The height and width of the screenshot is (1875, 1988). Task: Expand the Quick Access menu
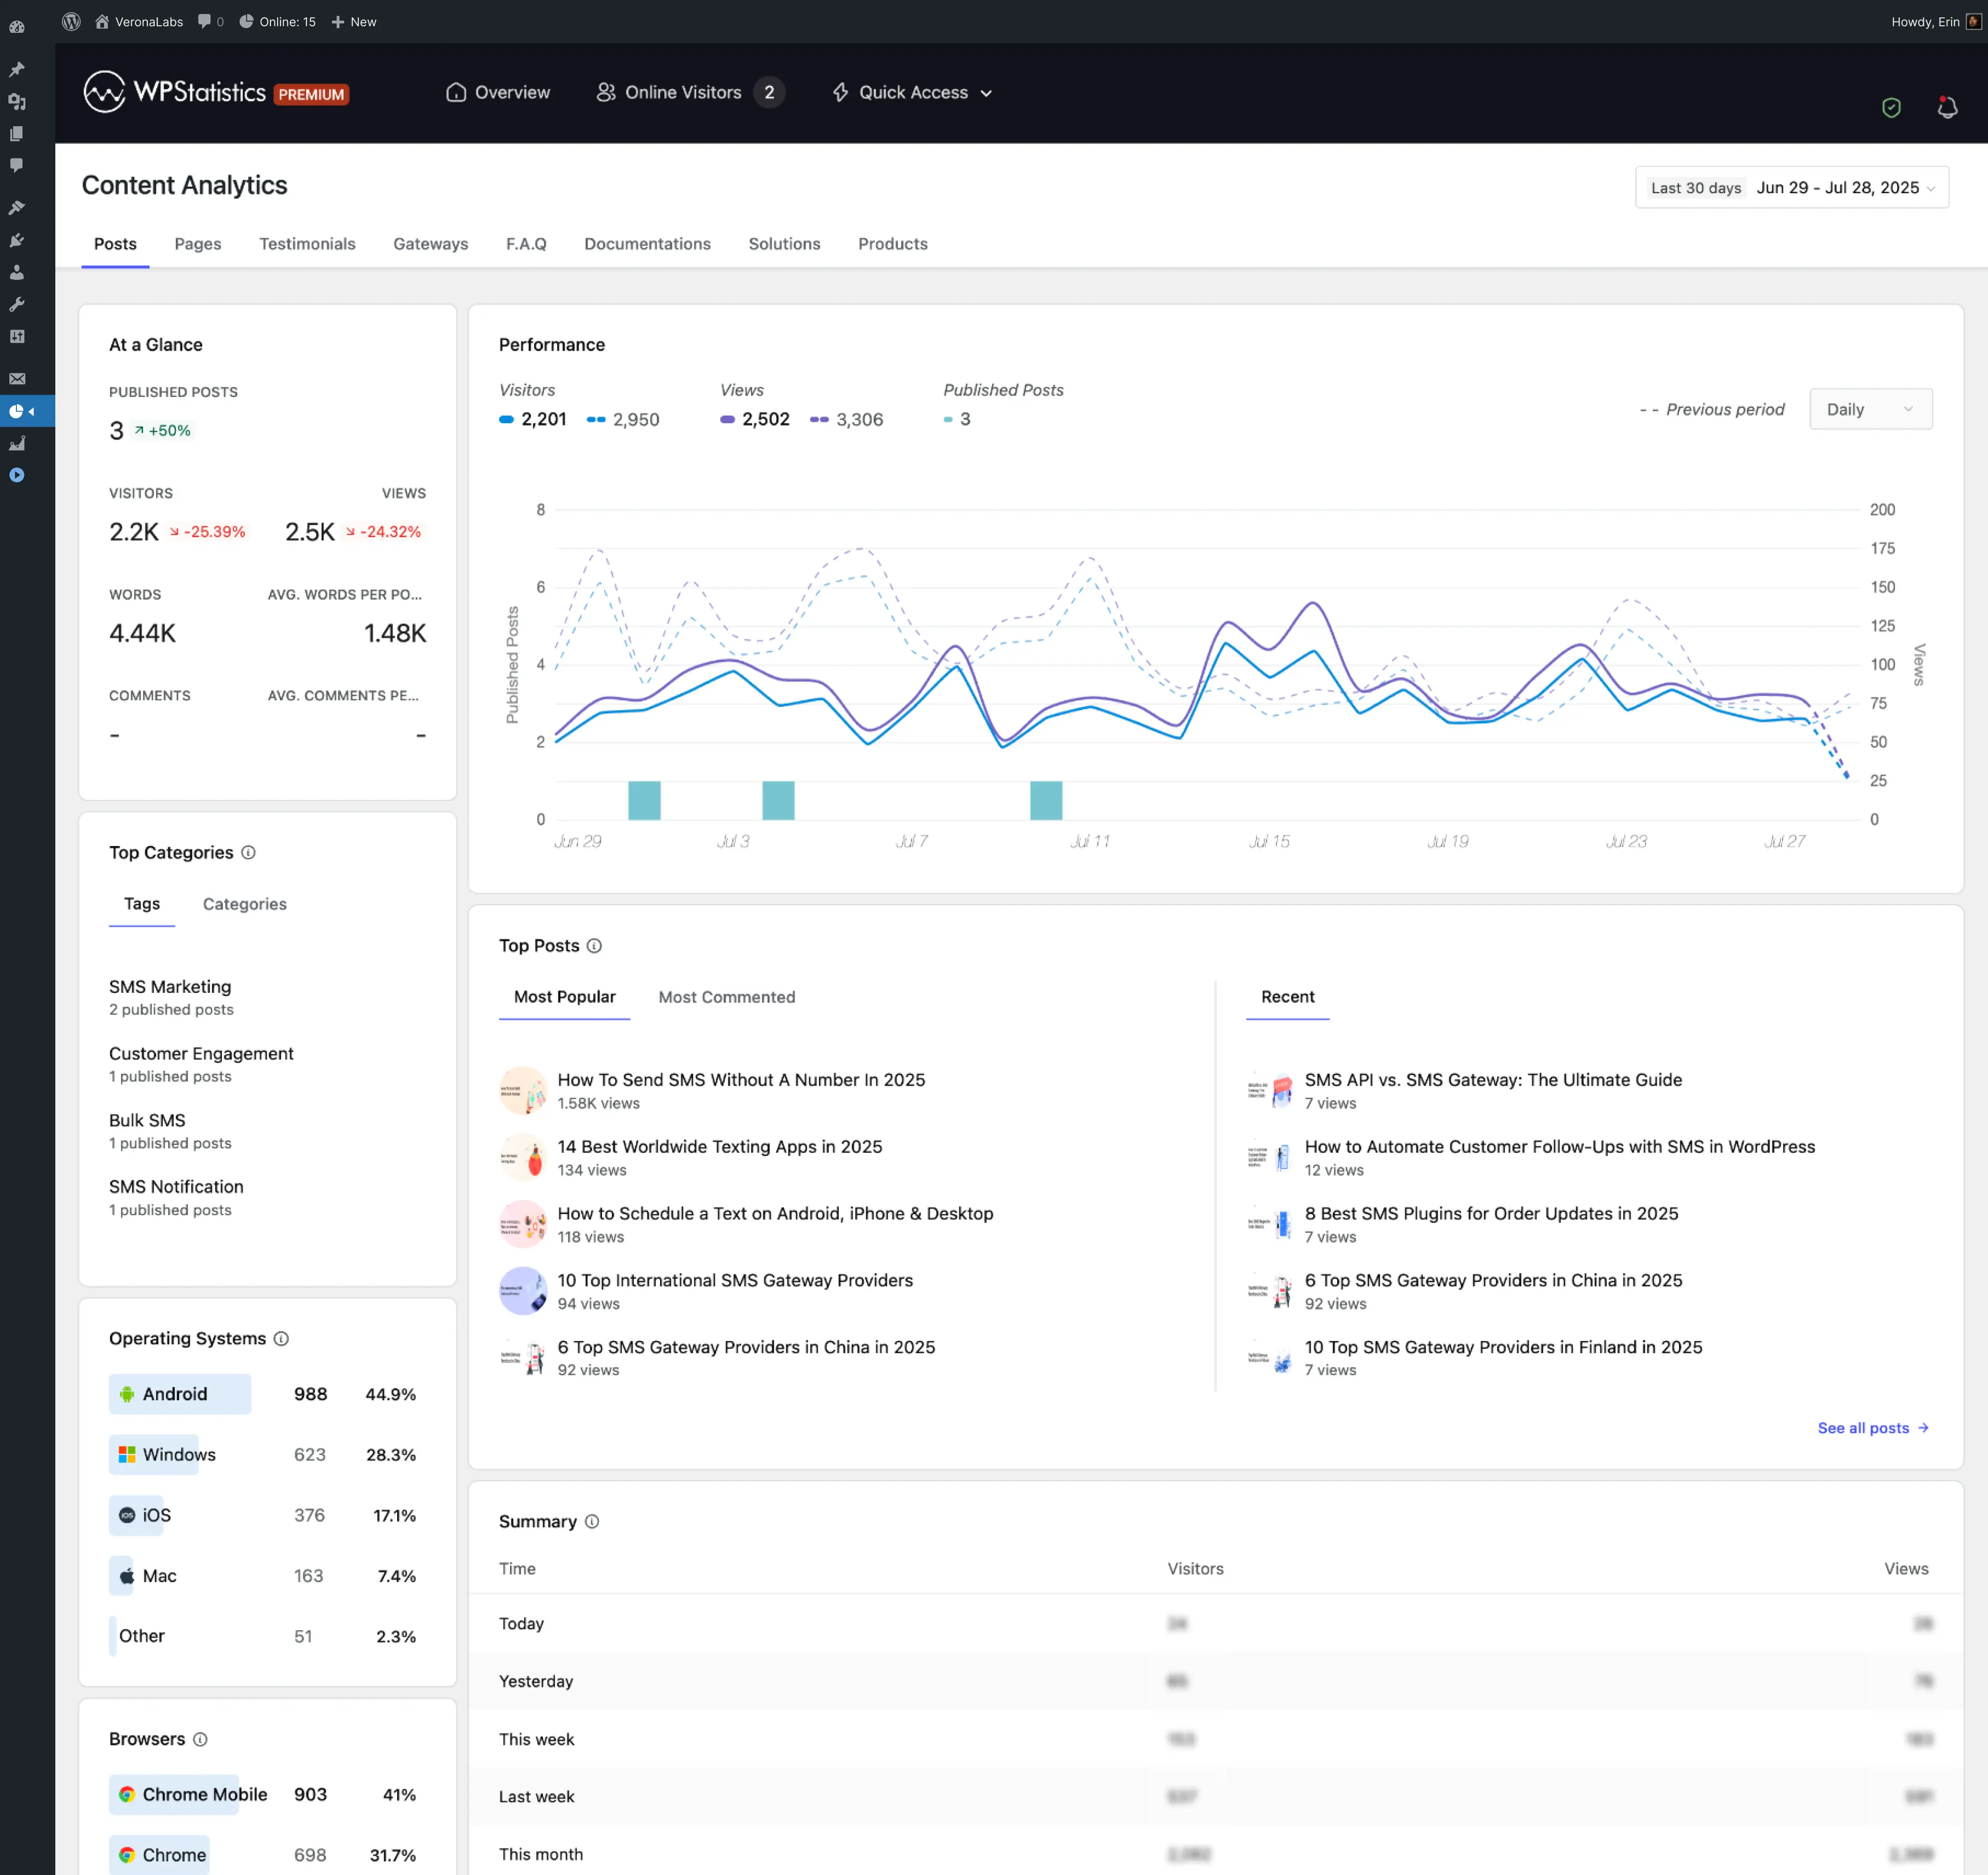pos(911,92)
